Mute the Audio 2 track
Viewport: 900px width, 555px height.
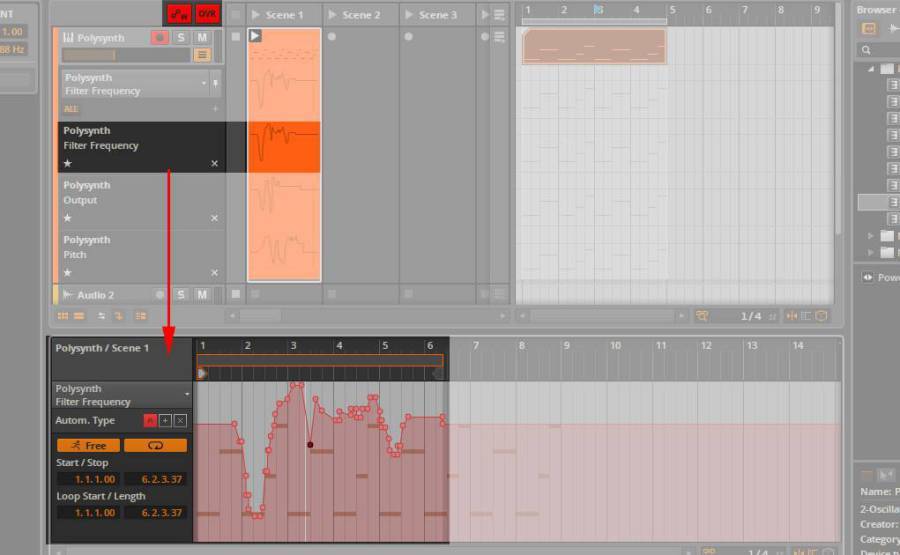[202, 295]
